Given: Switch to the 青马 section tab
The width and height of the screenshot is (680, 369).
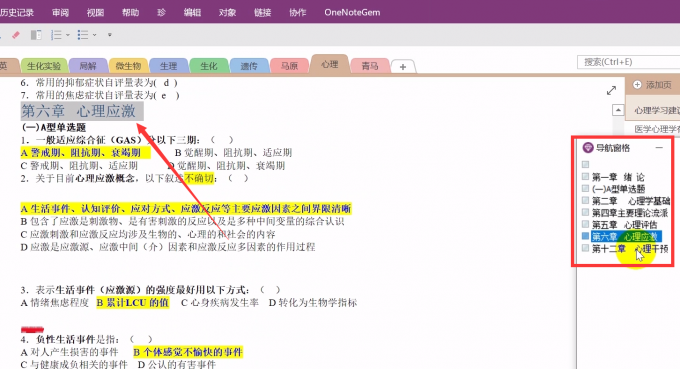Looking at the screenshot, I should point(370,66).
